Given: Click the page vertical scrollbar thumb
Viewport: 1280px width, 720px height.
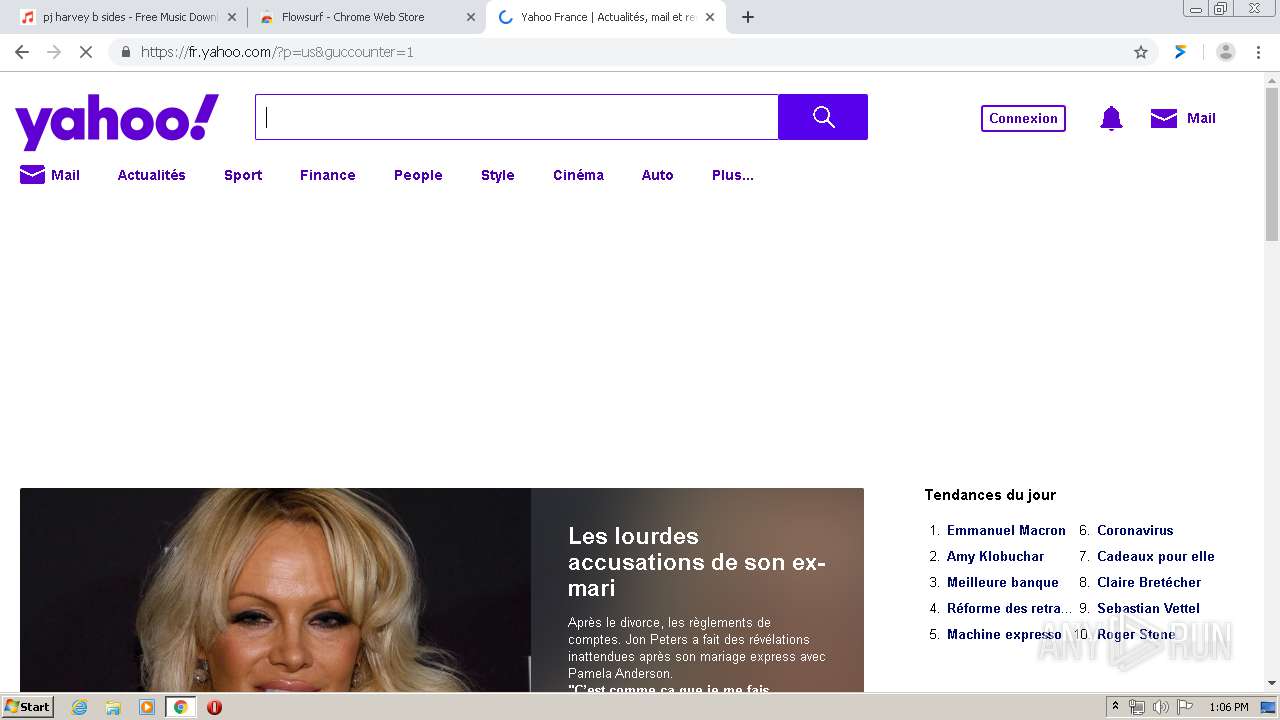Looking at the screenshot, I should [x=1272, y=164].
